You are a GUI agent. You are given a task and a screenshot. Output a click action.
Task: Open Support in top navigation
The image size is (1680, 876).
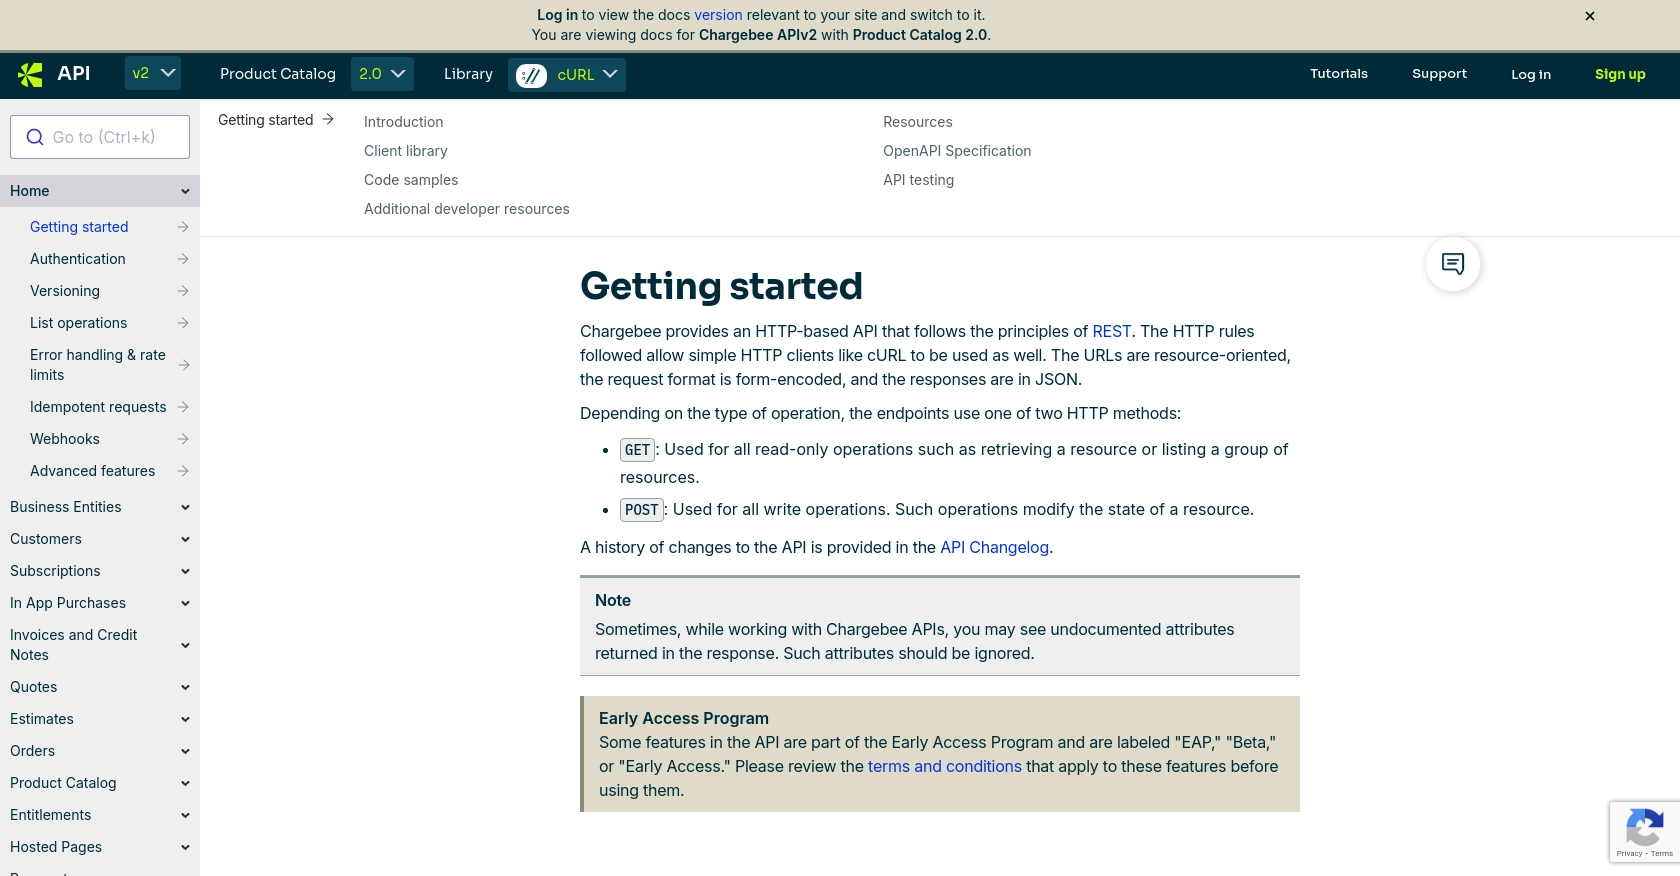point(1439,74)
